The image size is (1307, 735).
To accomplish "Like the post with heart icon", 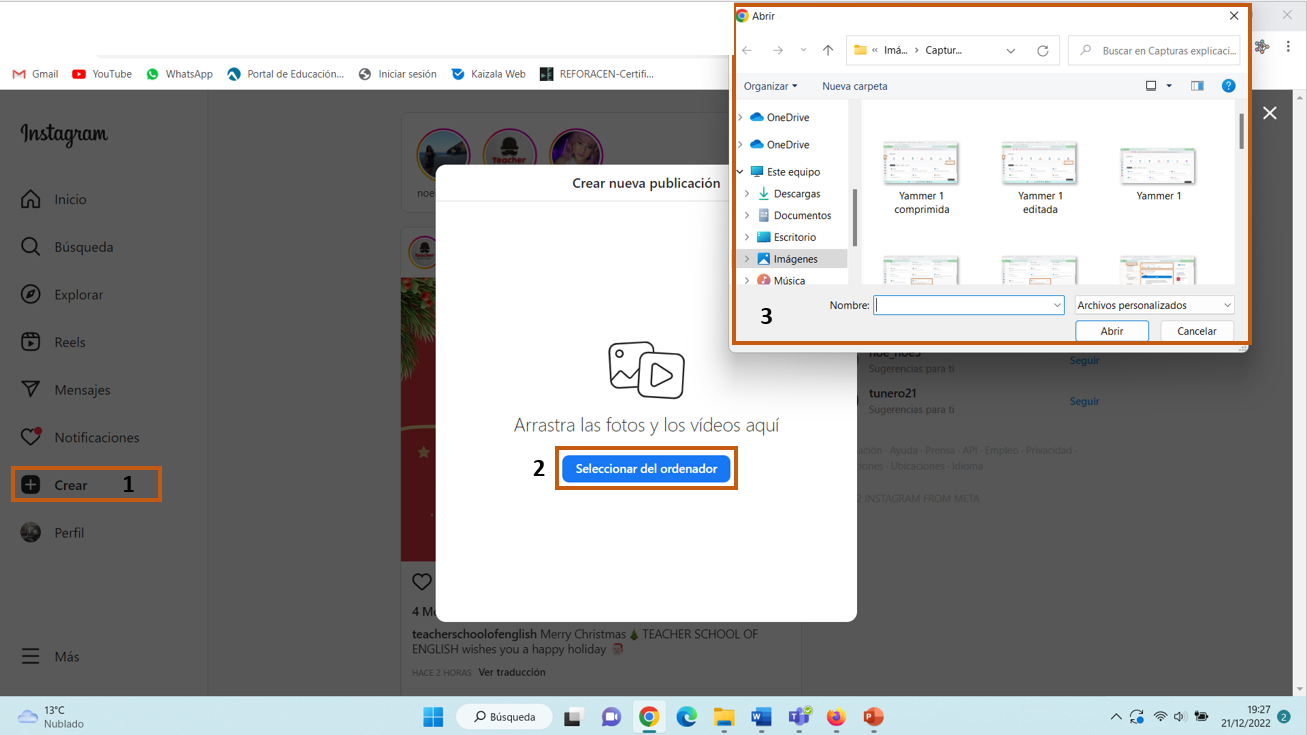I will pyautogui.click(x=422, y=582).
